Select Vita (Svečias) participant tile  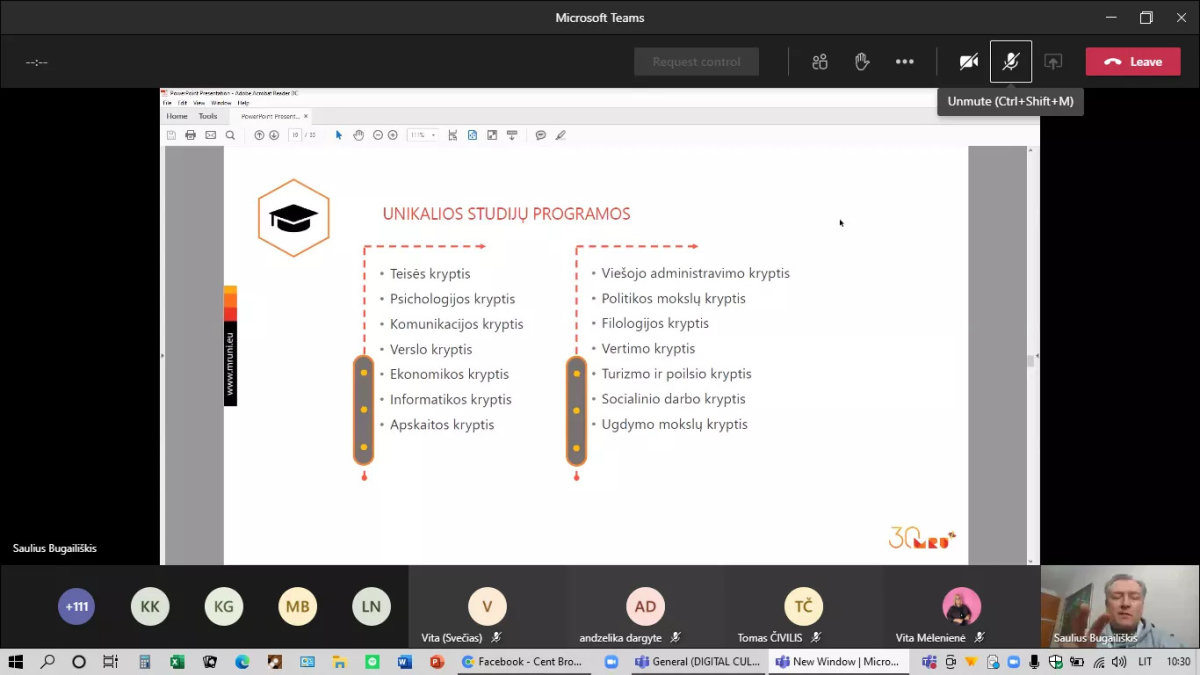(487, 607)
